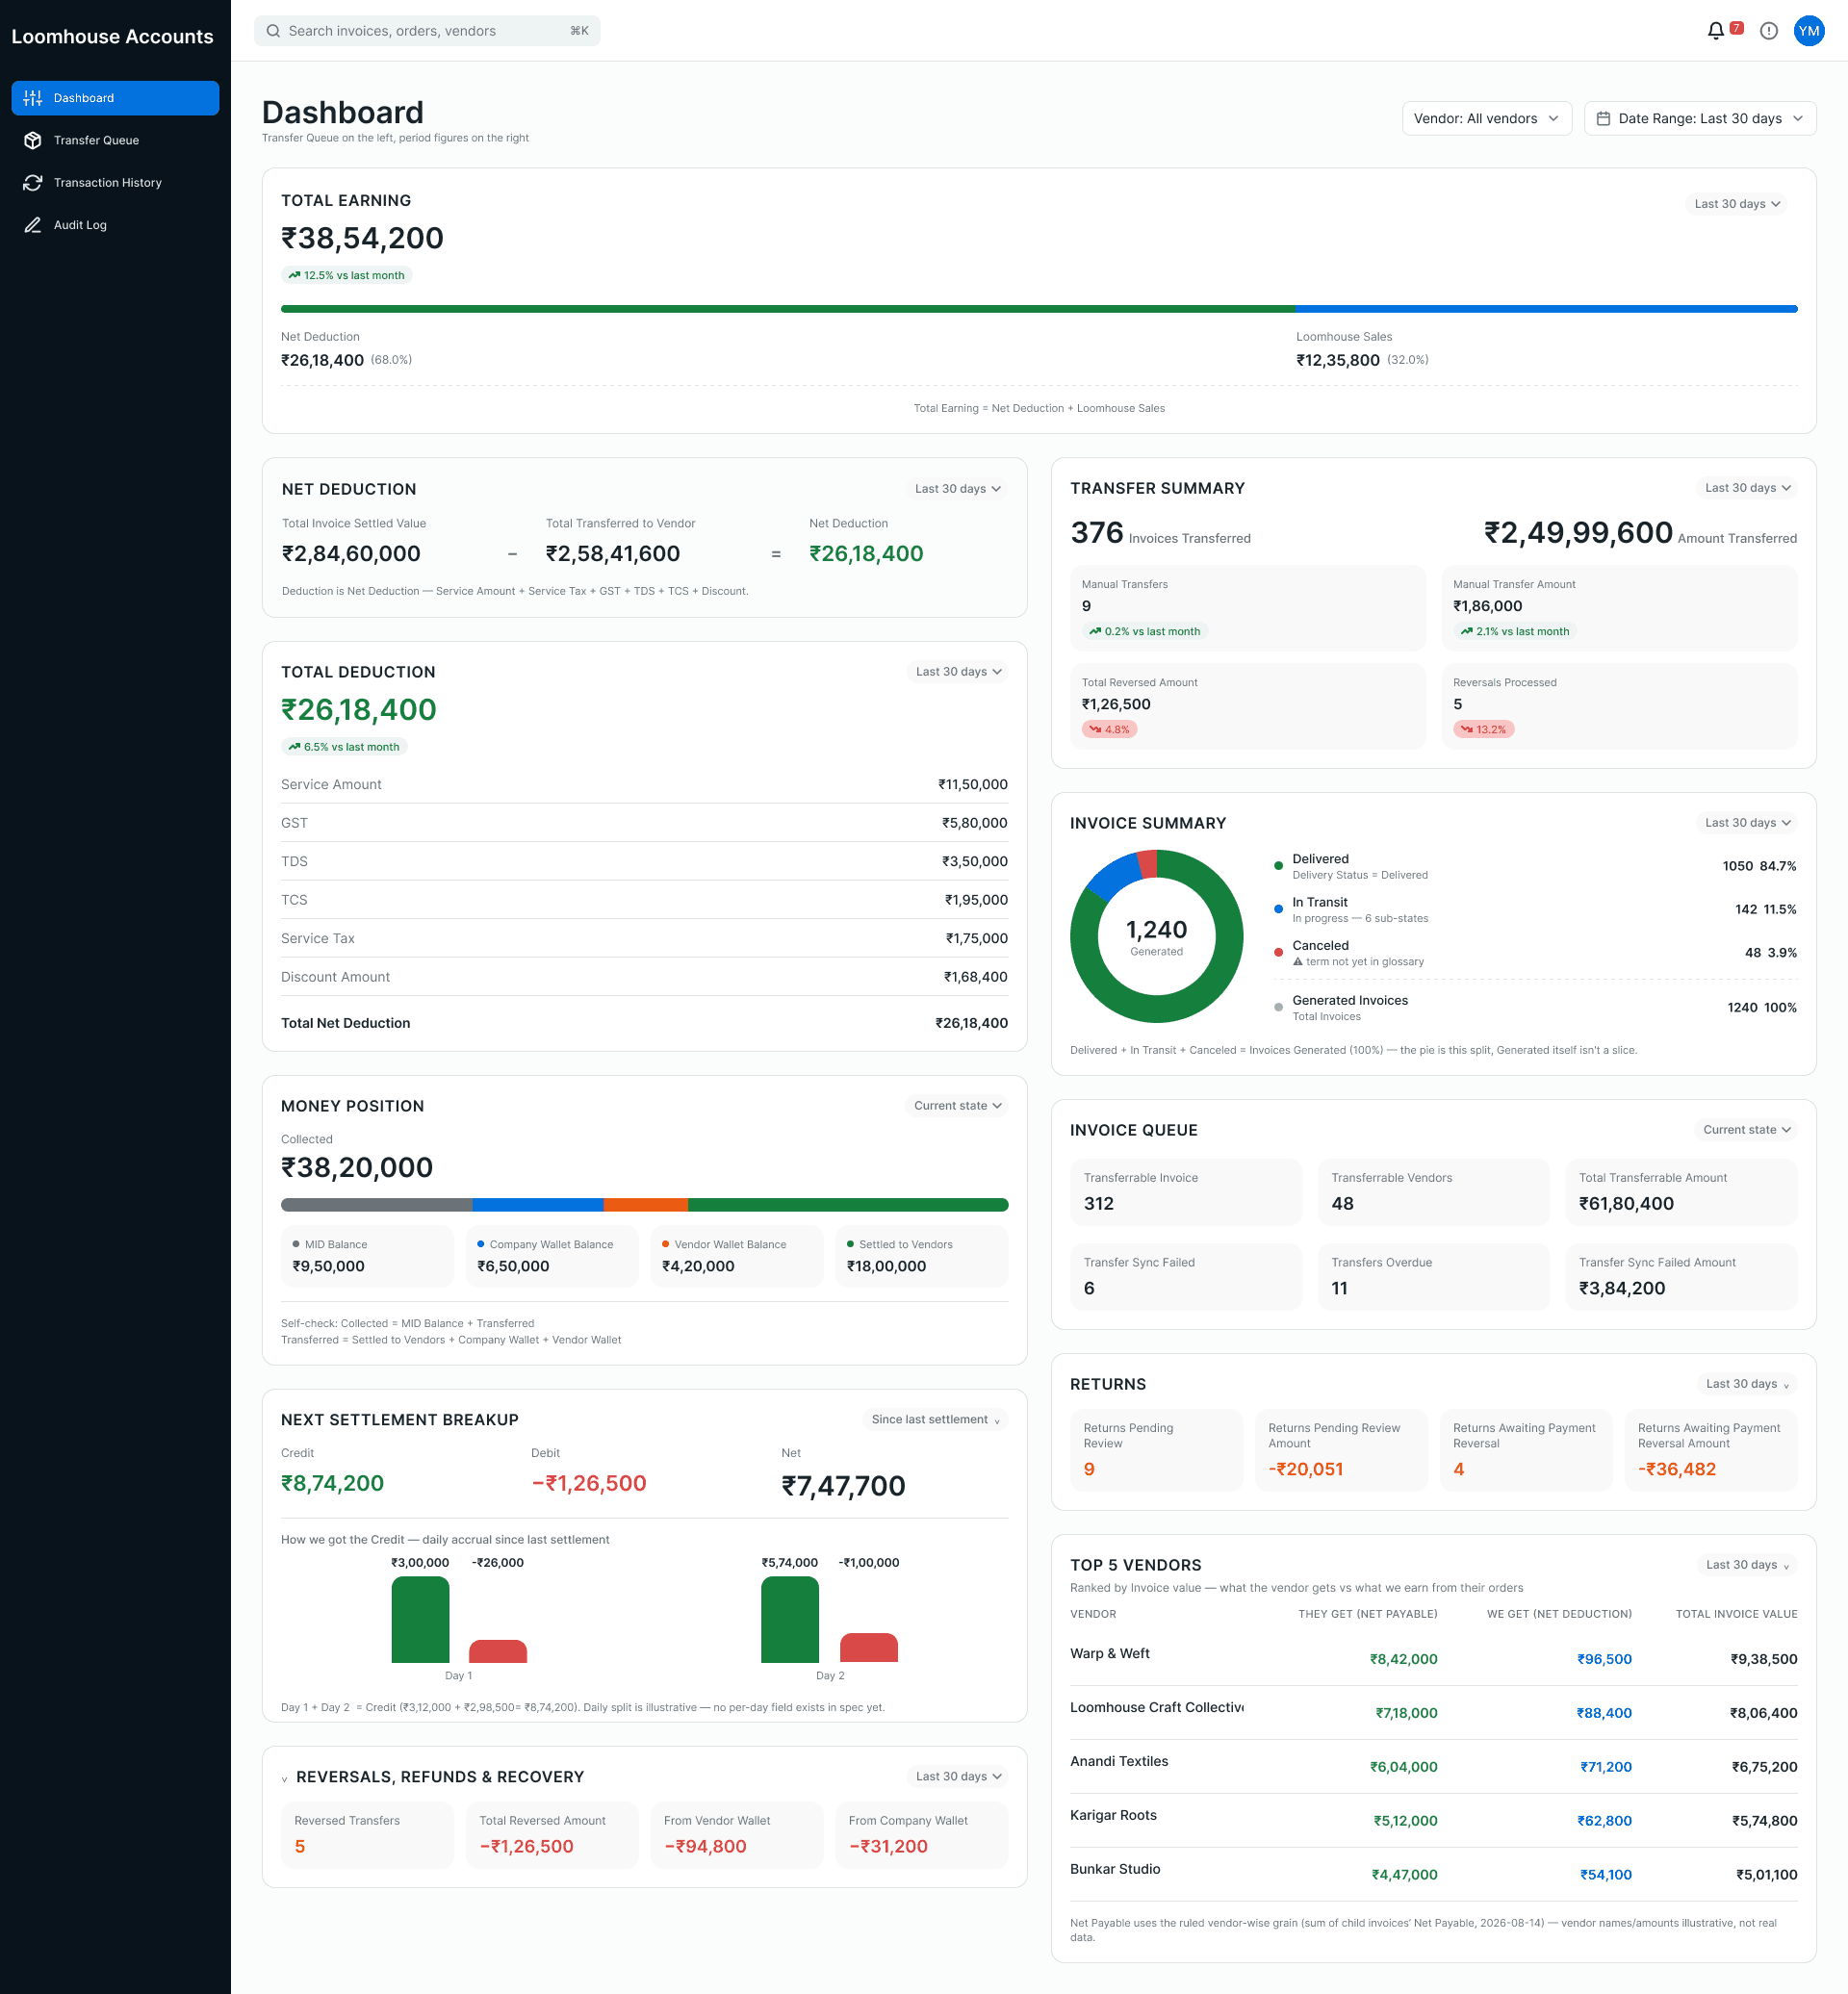Open Audit Log page
The width and height of the screenshot is (1848, 1994).
click(115, 225)
